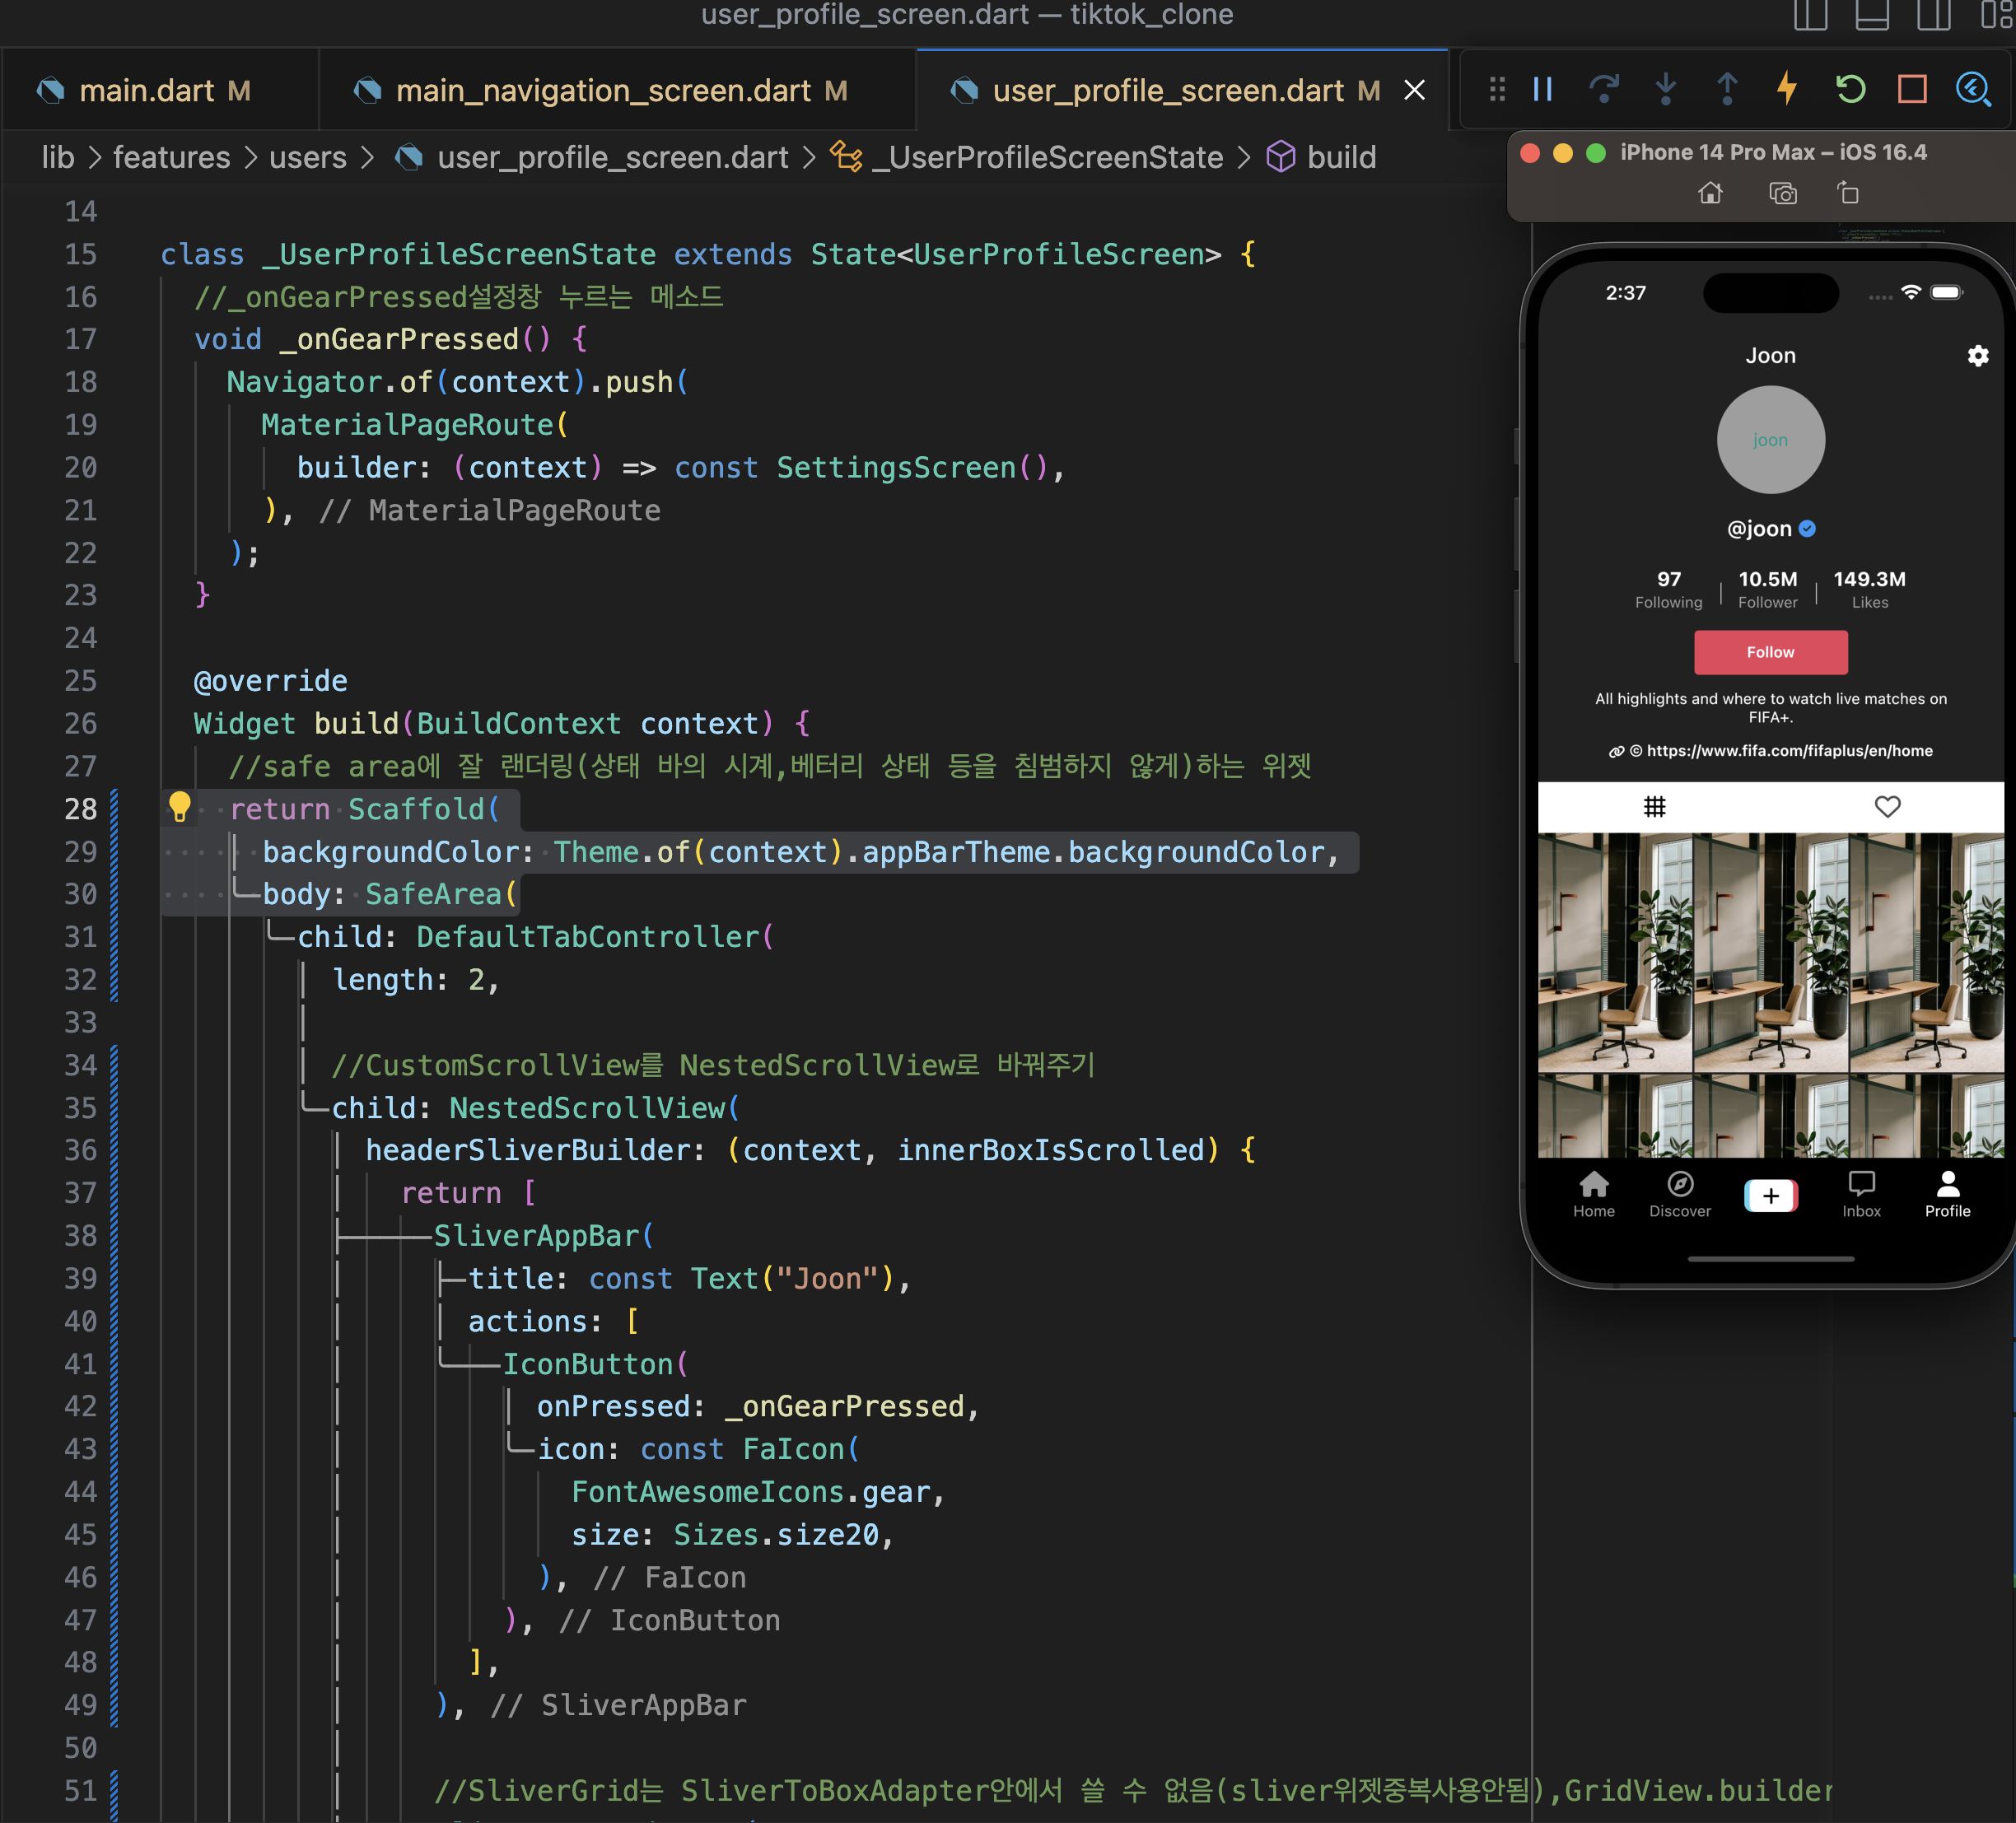Viewport: 2016px width, 1823px height.
Task: Trigger Flutter hot reload lightning icon
Action: [x=1788, y=90]
